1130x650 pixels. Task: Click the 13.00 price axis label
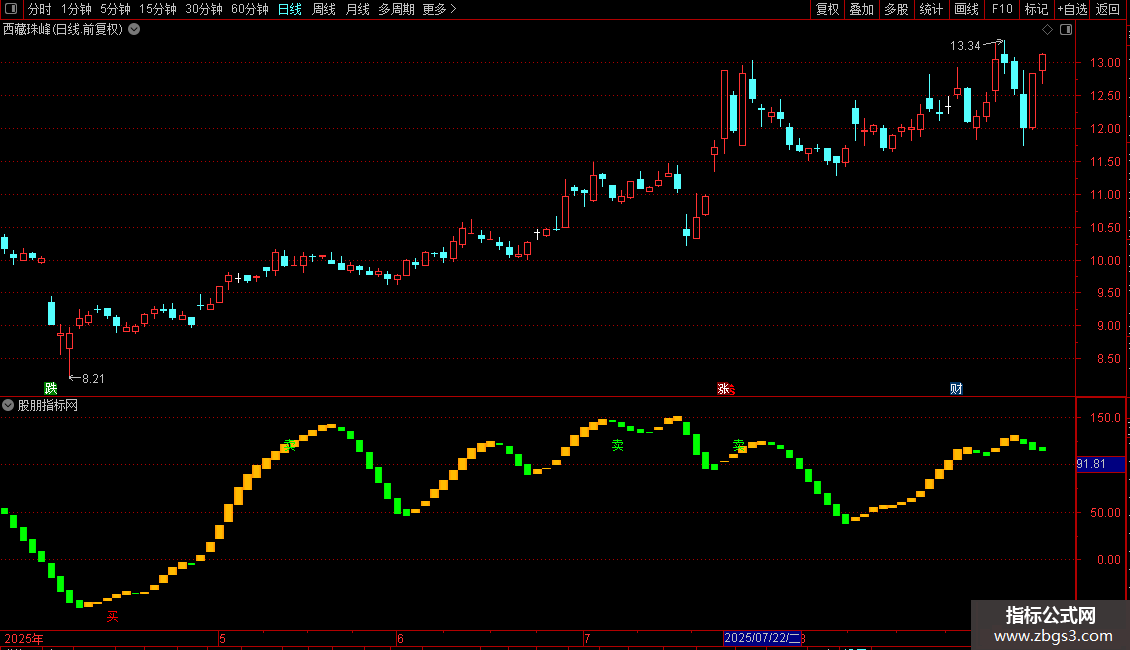pos(1105,63)
